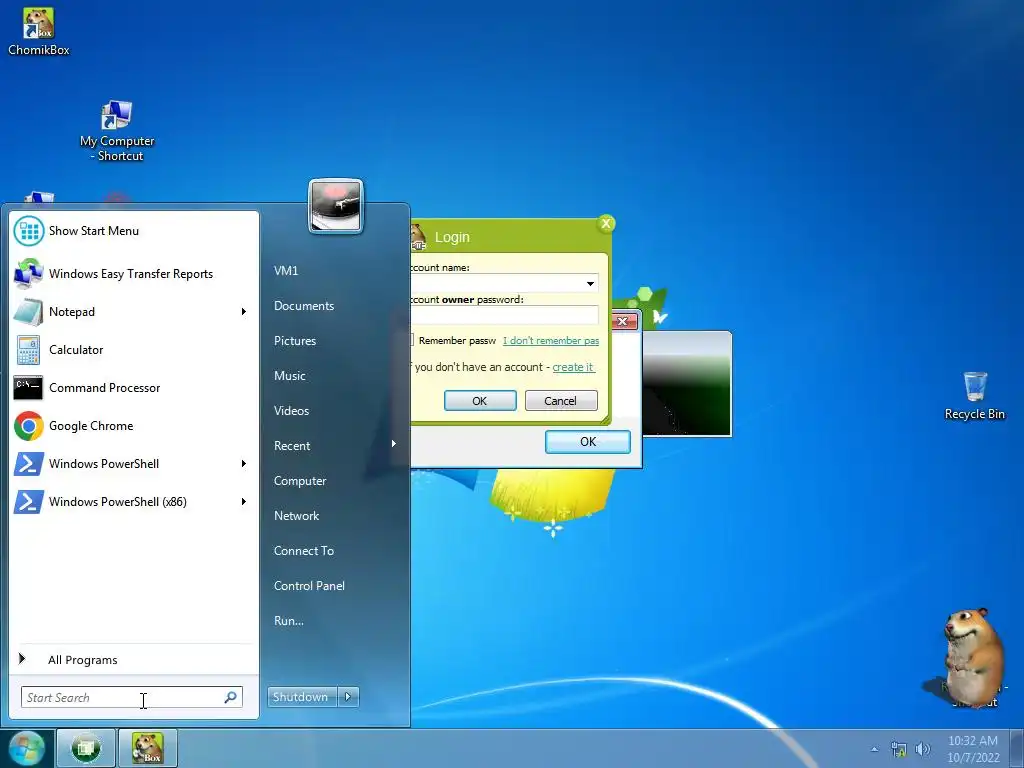This screenshot has width=1024, height=768.
Task: Click the magnifier icon in Start Search
Action: pos(231,697)
